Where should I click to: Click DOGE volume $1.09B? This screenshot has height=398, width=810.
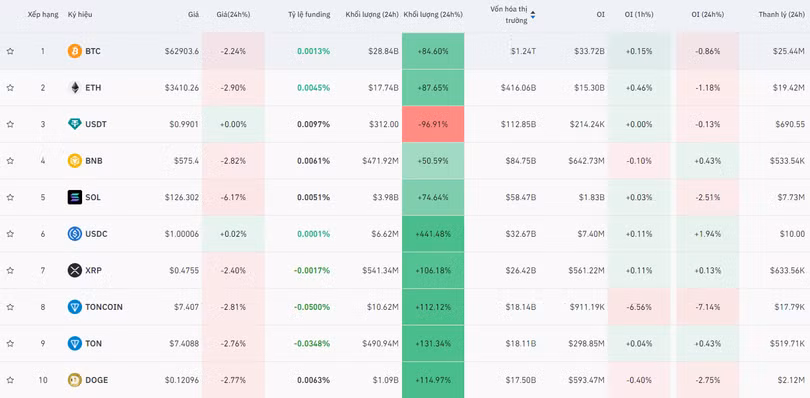[385, 380]
